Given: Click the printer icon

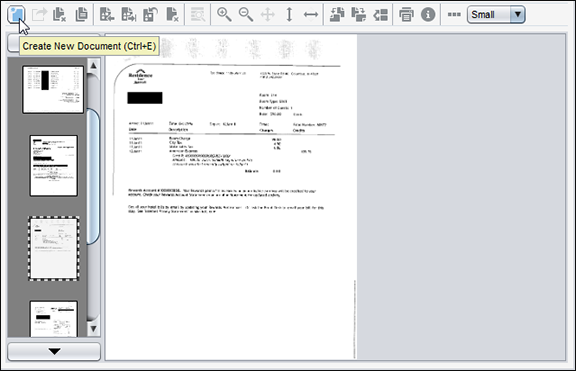Looking at the screenshot, I should pos(406,15).
